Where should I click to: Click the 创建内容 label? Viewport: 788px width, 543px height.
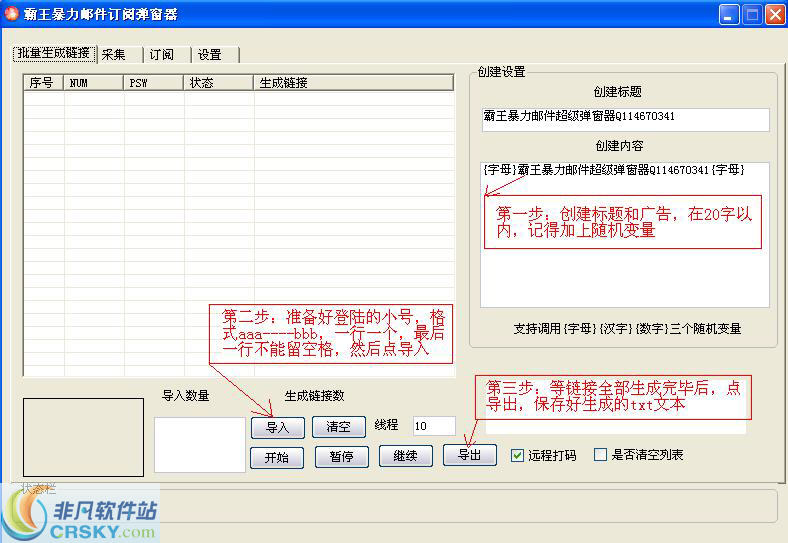tap(619, 146)
